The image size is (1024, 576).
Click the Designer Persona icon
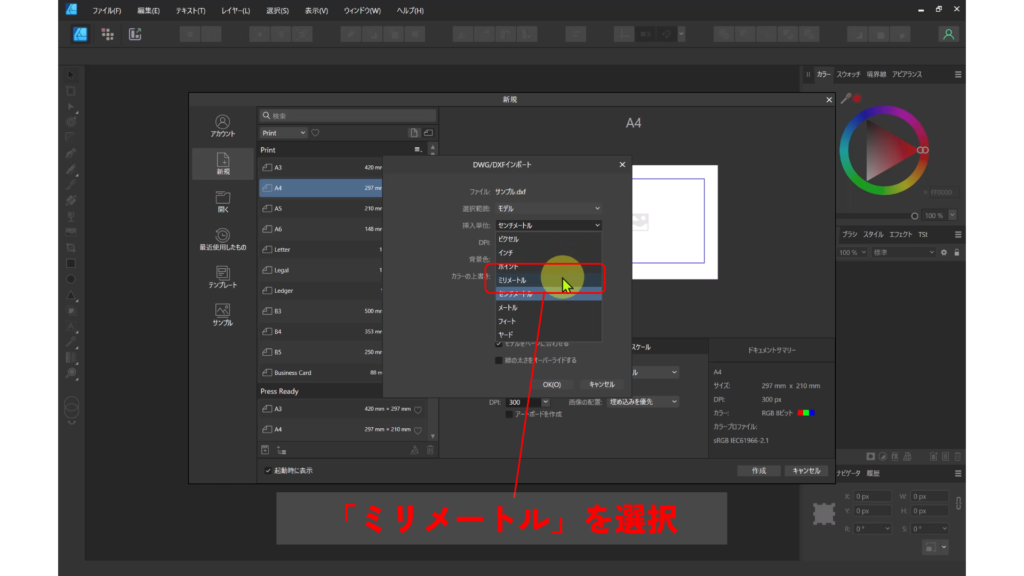coord(80,34)
